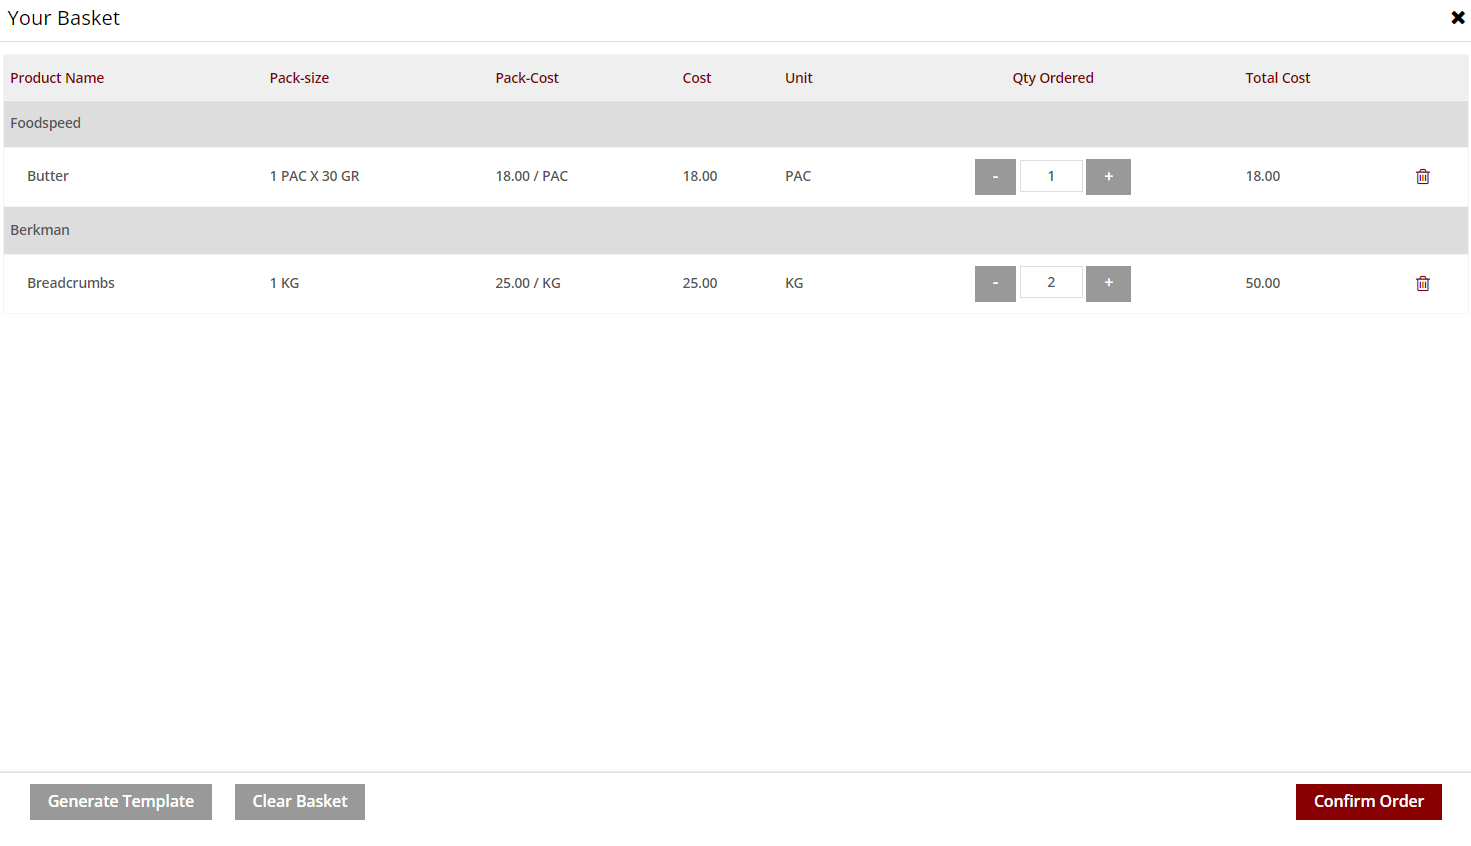This screenshot has width=1471, height=846.
Task: Click the Pack-size column header
Action: pyautogui.click(x=299, y=78)
